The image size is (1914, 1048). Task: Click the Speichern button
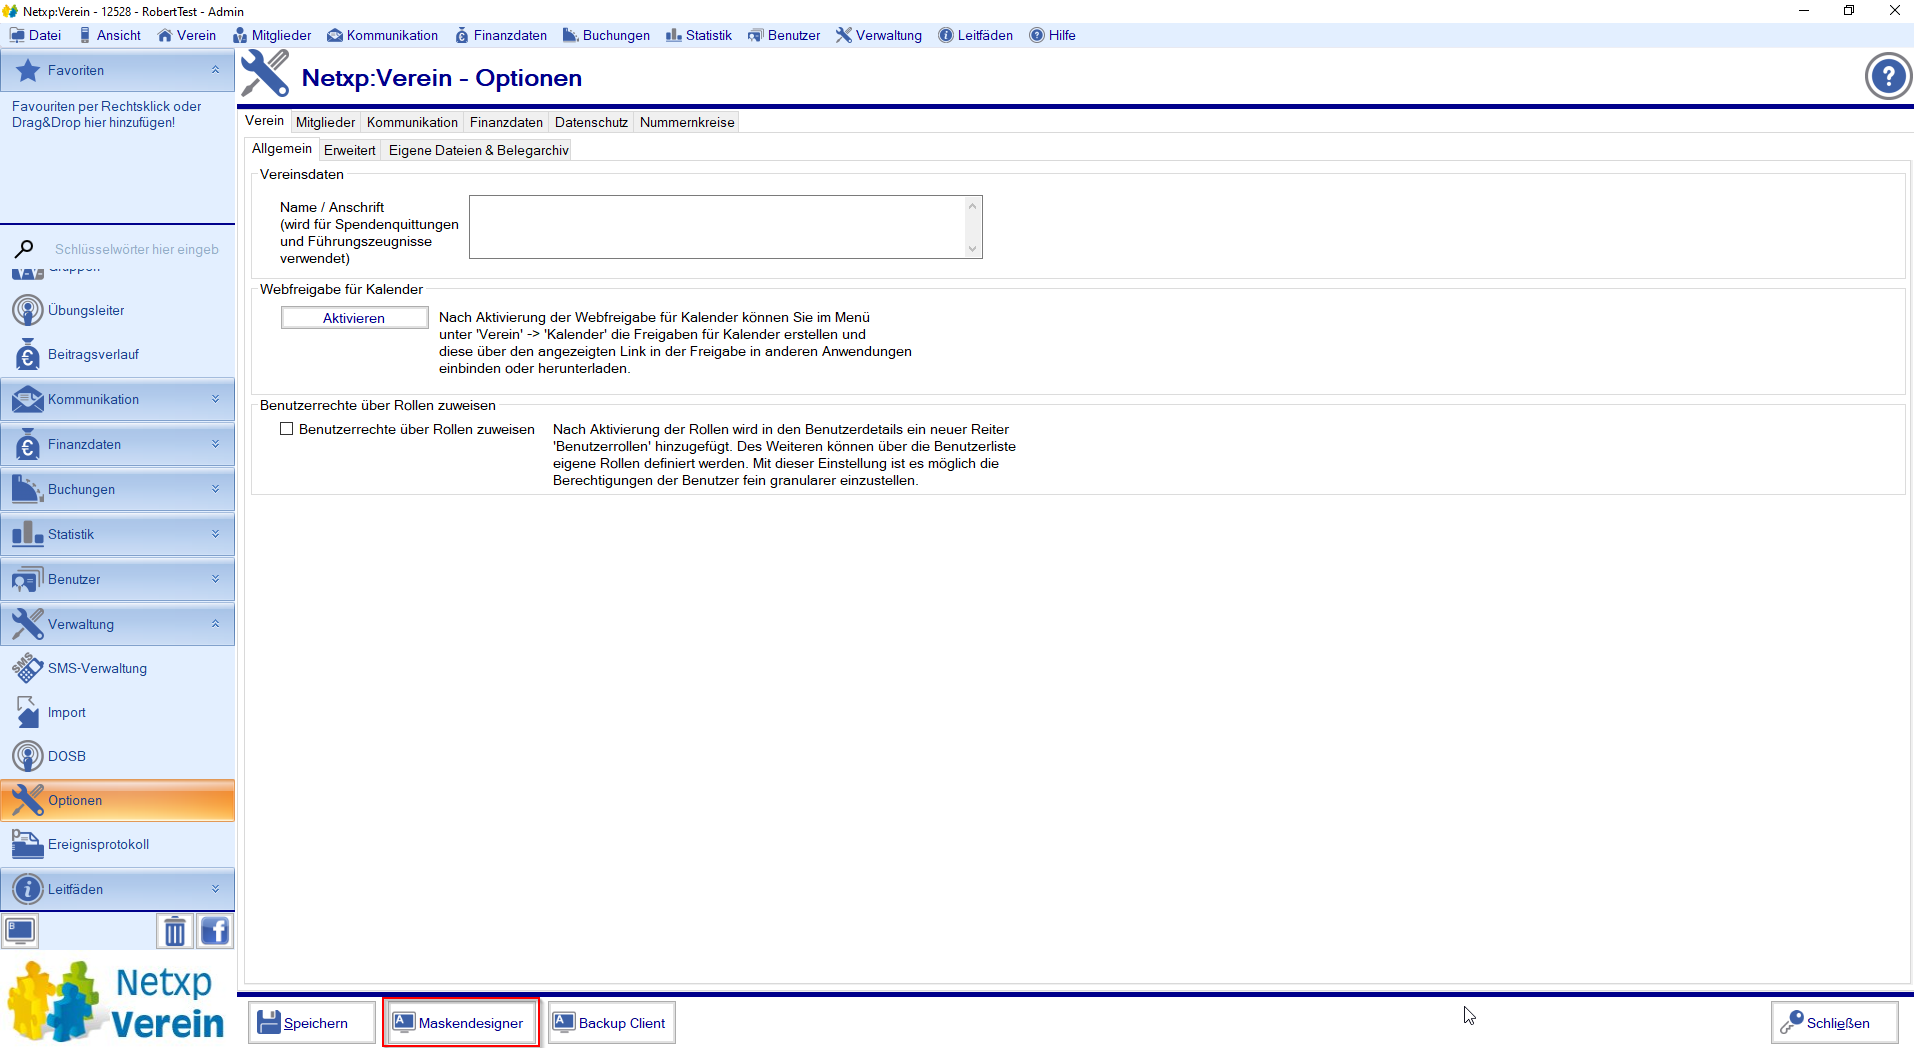pos(311,1022)
